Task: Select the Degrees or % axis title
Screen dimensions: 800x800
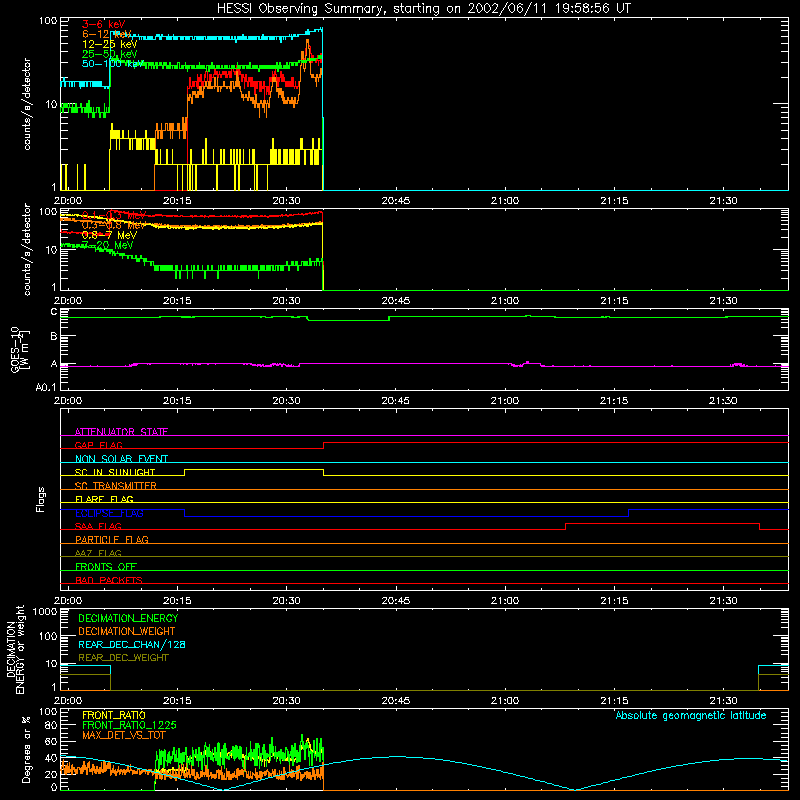Action: pyautogui.click(x=26, y=749)
